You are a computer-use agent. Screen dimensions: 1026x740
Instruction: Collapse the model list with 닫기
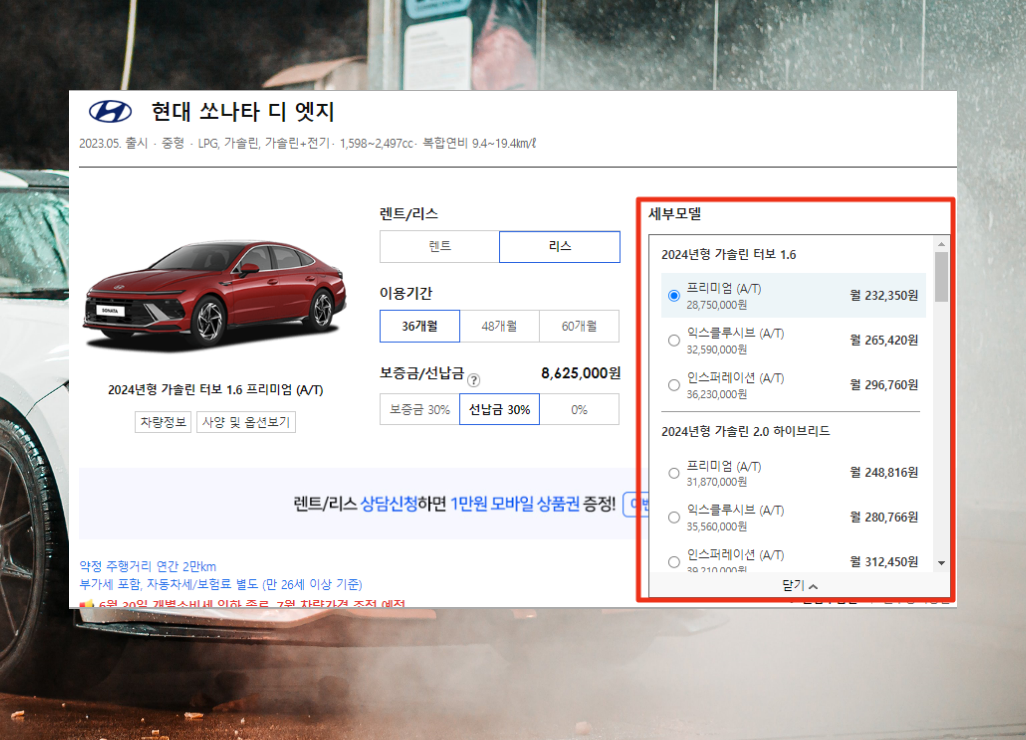[x=799, y=585]
